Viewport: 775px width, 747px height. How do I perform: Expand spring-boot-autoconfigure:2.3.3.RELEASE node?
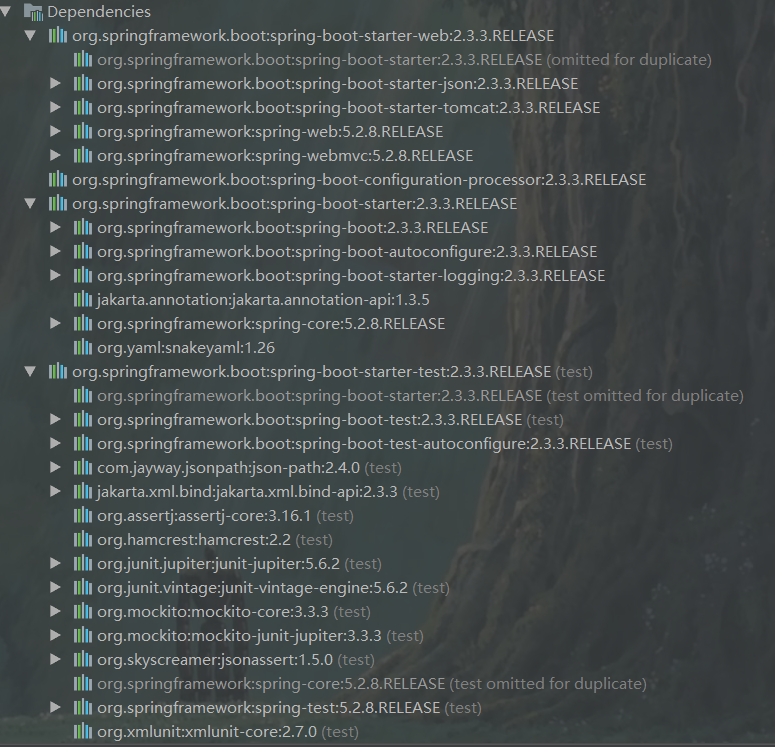pos(55,252)
